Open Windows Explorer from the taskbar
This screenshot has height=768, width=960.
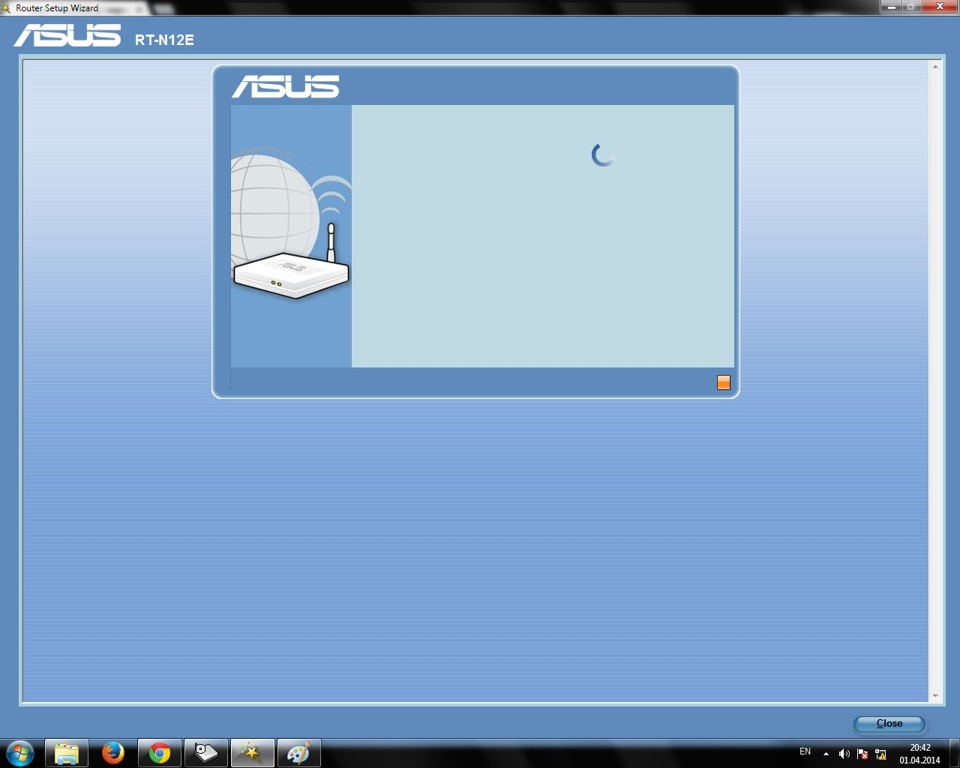coord(66,753)
